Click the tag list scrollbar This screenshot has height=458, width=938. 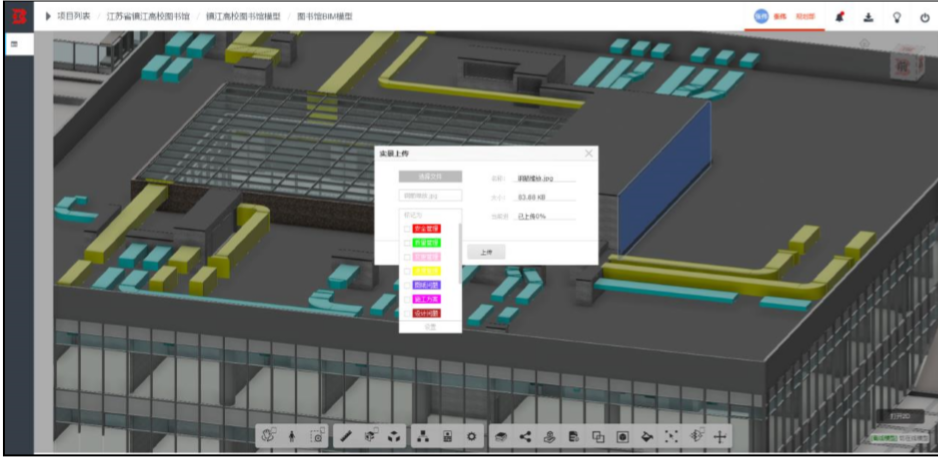(459, 253)
